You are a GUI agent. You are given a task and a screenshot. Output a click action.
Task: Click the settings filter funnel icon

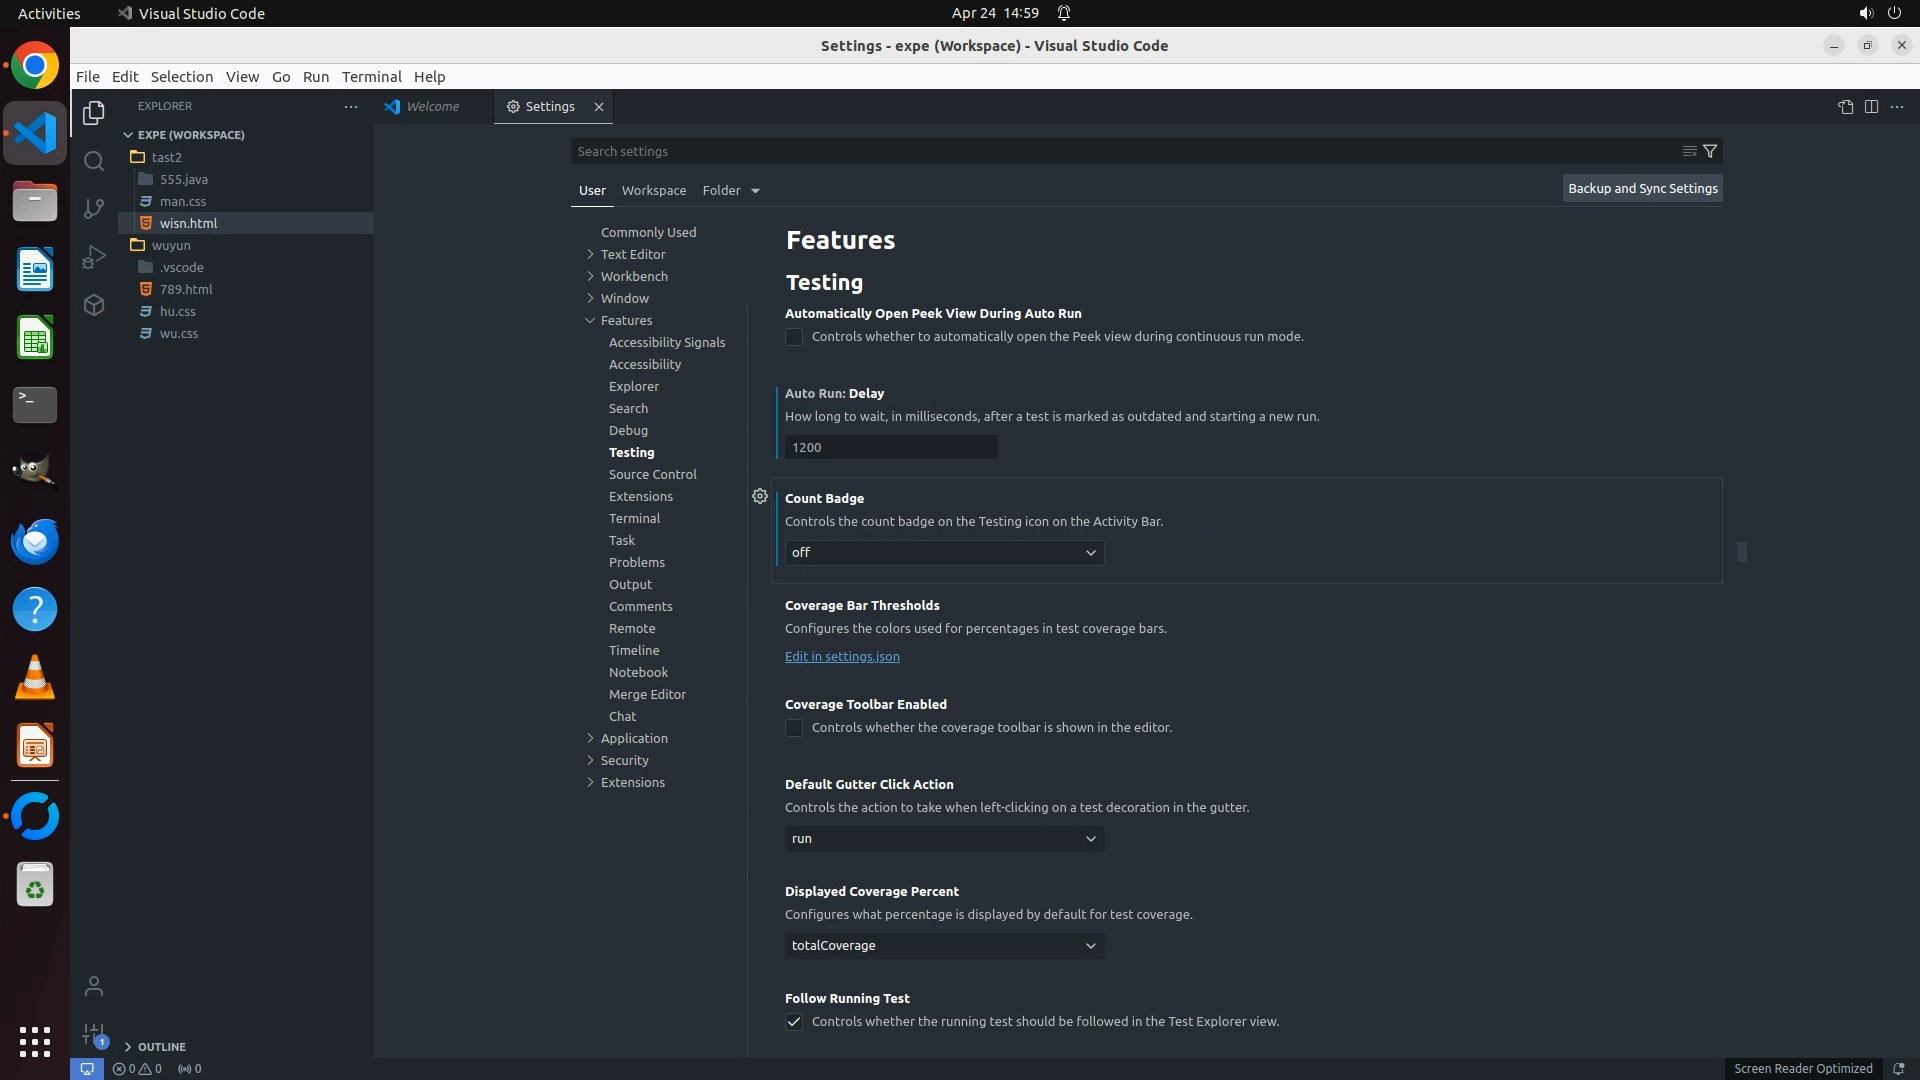tap(1710, 151)
